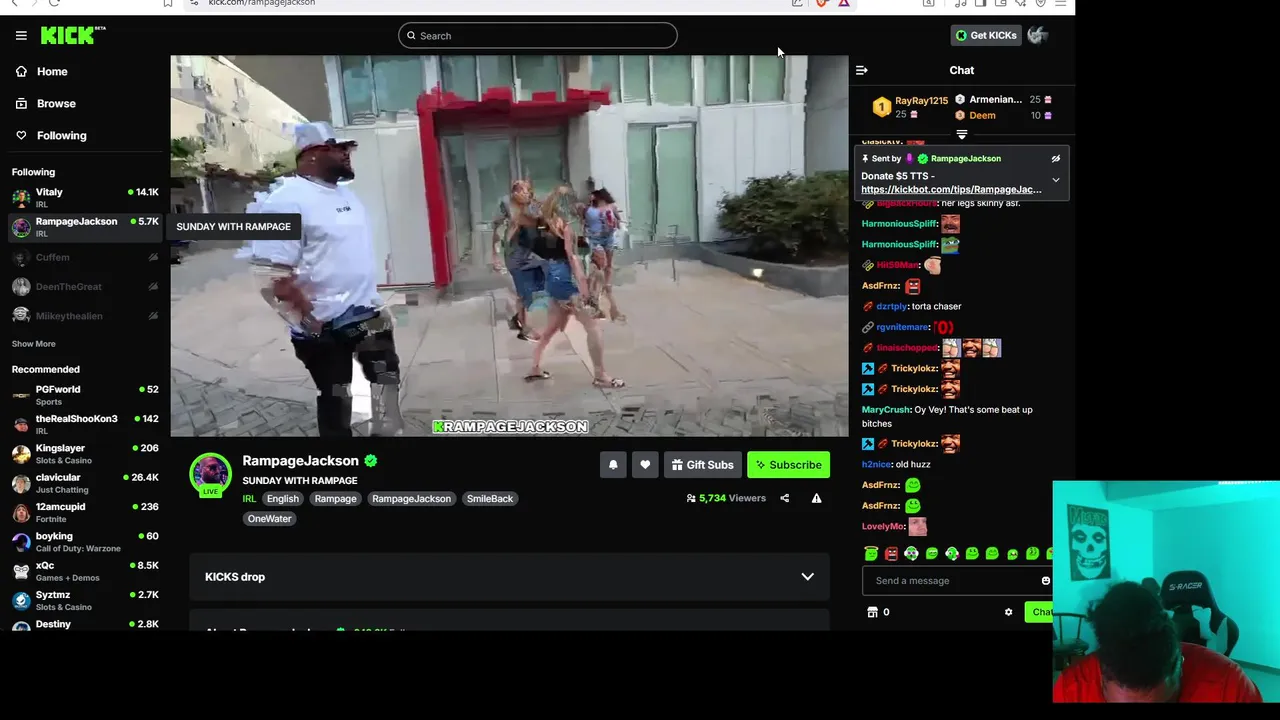Open the IRL category link
The height and width of the screenshot is (720, 1280).
[249, 498]
